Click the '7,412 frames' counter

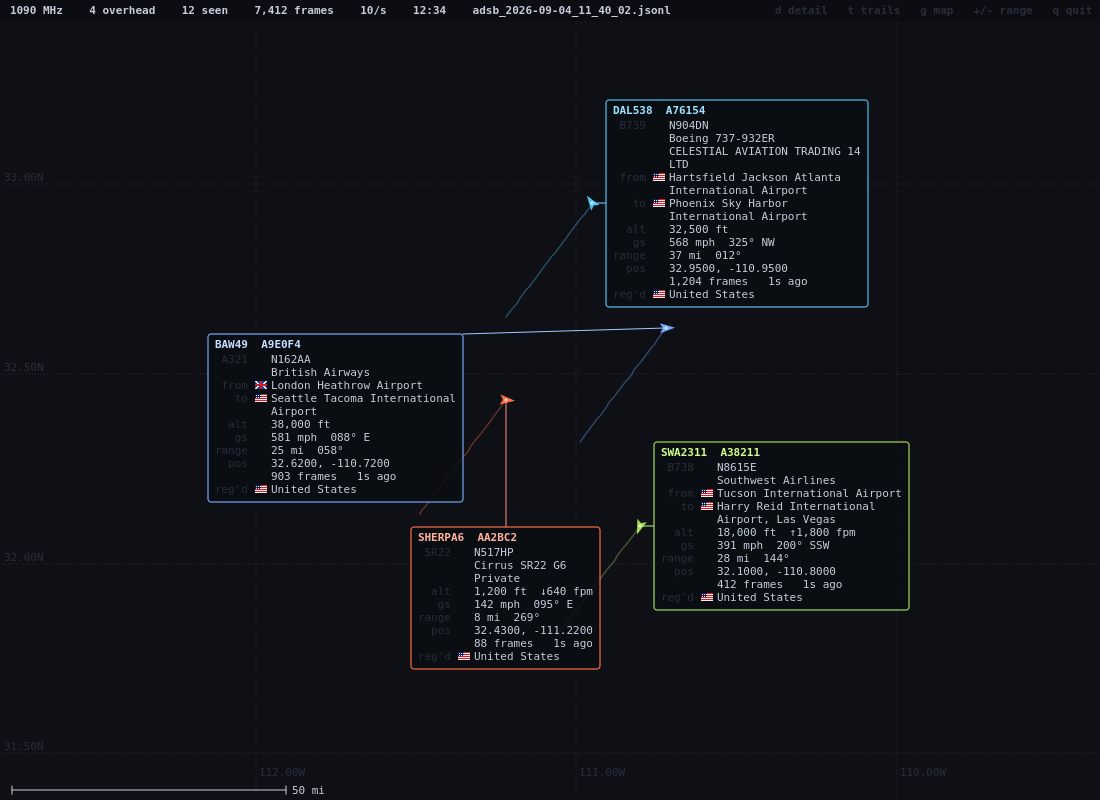[x=294, y=11]
